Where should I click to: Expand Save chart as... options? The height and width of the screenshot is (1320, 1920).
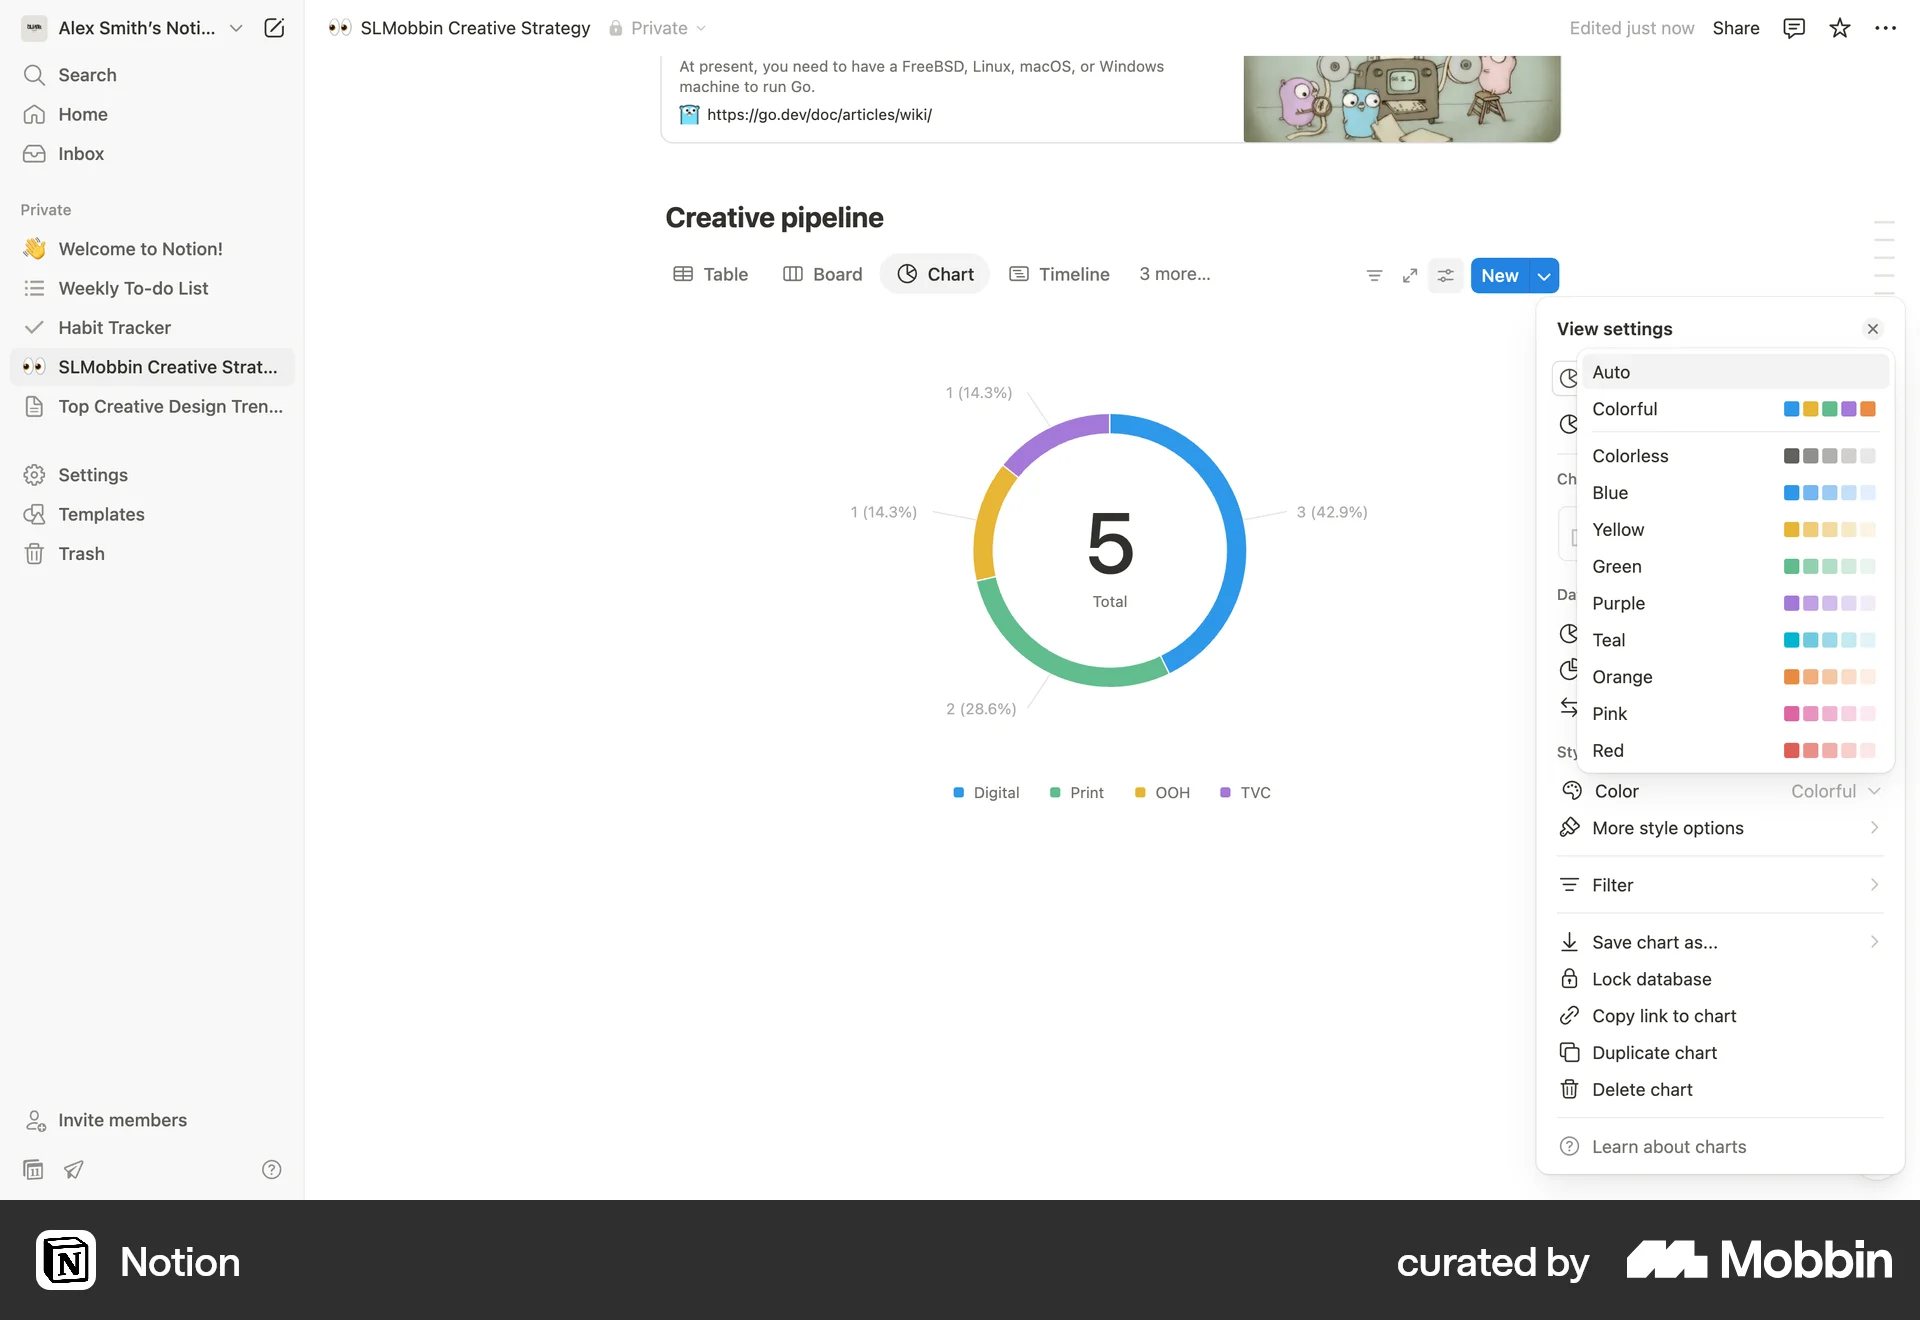[x=1652, y=941]
